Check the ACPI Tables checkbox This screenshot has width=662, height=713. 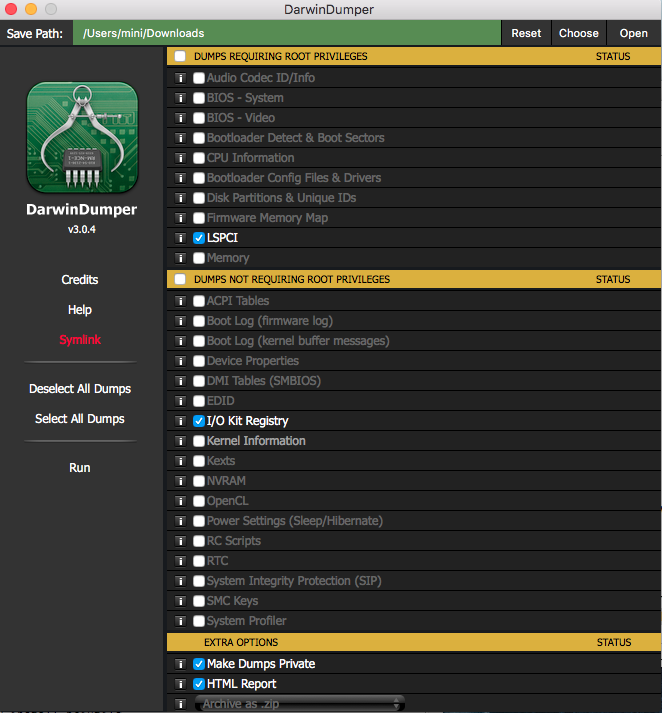[x=199, y=301]
